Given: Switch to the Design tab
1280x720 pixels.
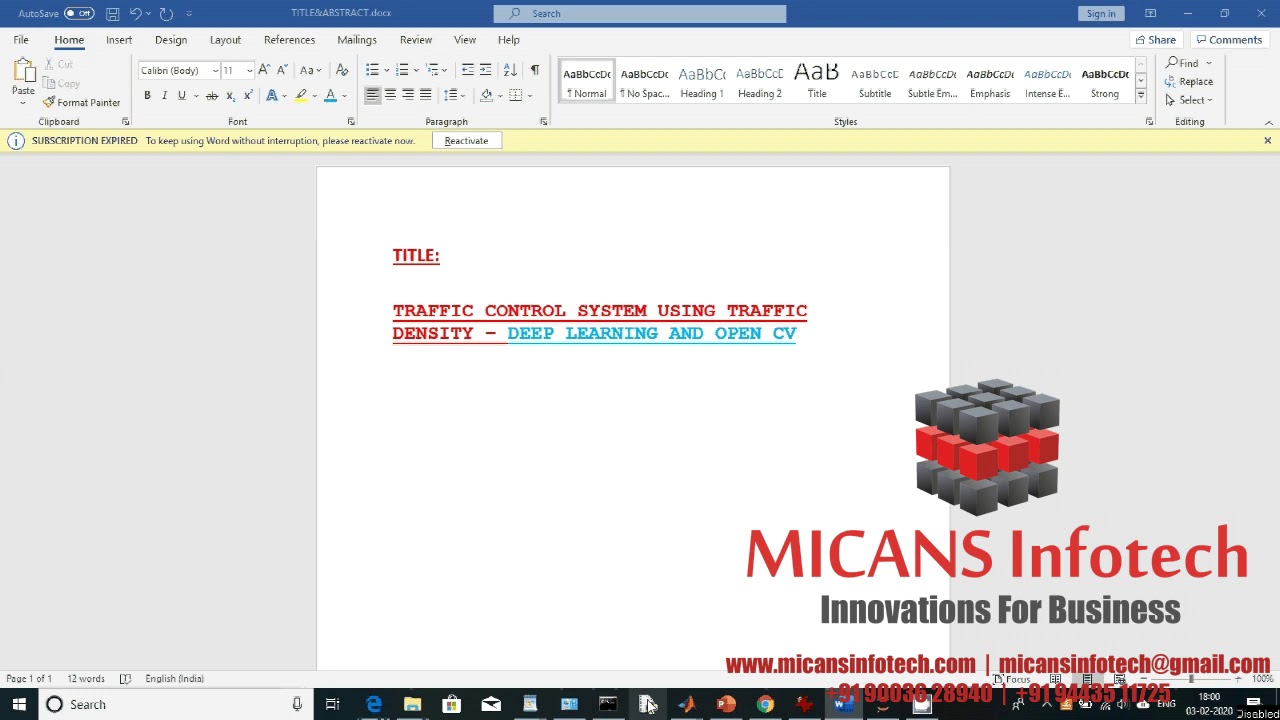Looking at the screenshot, I should [x=171, y=40].
